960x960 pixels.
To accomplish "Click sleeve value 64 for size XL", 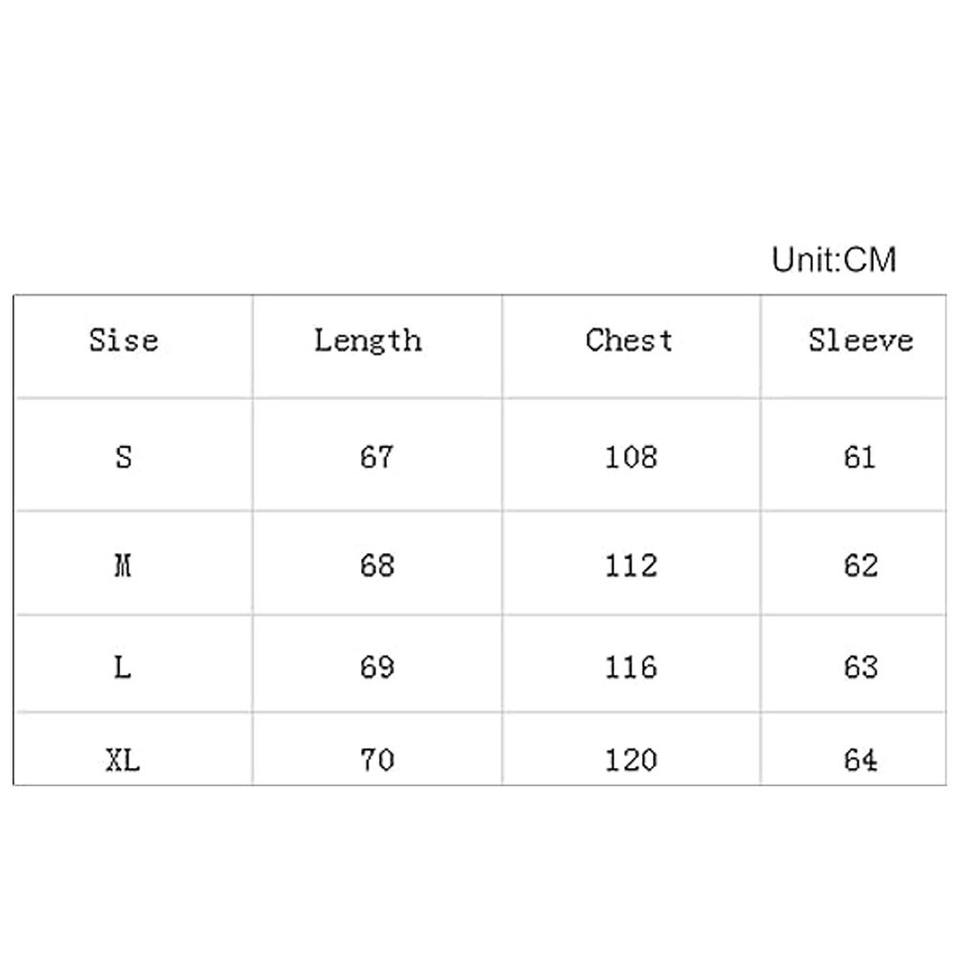I will click(x=860, y=761).
